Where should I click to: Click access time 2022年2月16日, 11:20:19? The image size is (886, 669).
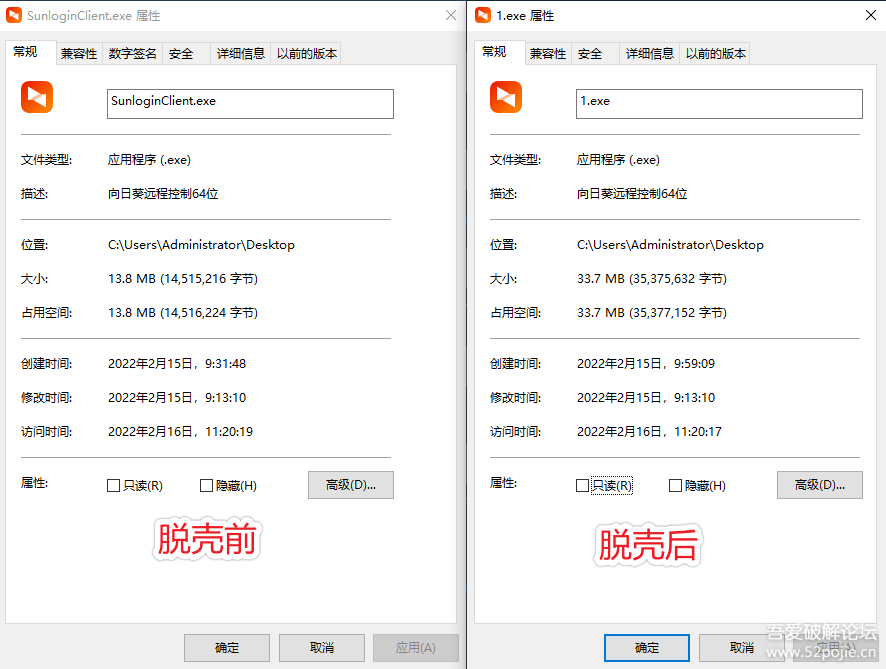tap(180, 432)
